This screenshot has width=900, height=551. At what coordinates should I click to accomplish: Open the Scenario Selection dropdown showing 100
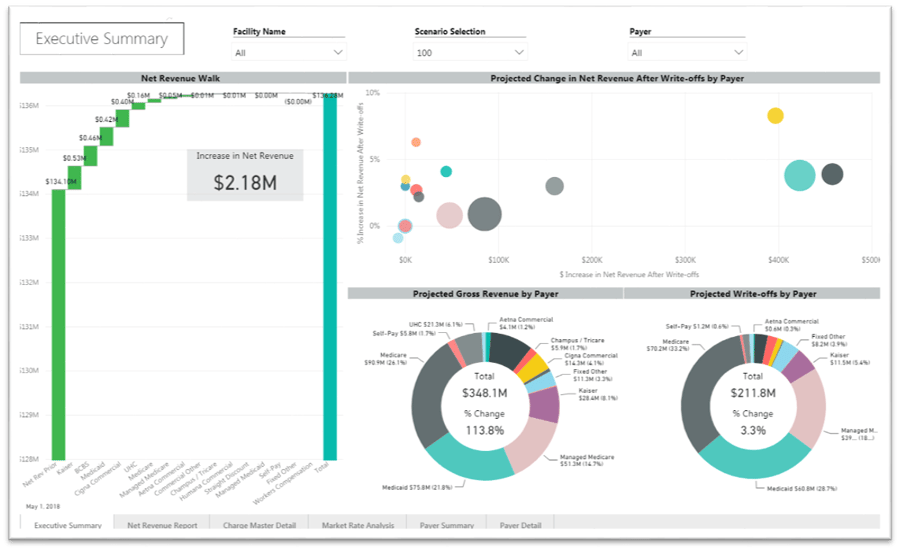[x=470, y=52]
